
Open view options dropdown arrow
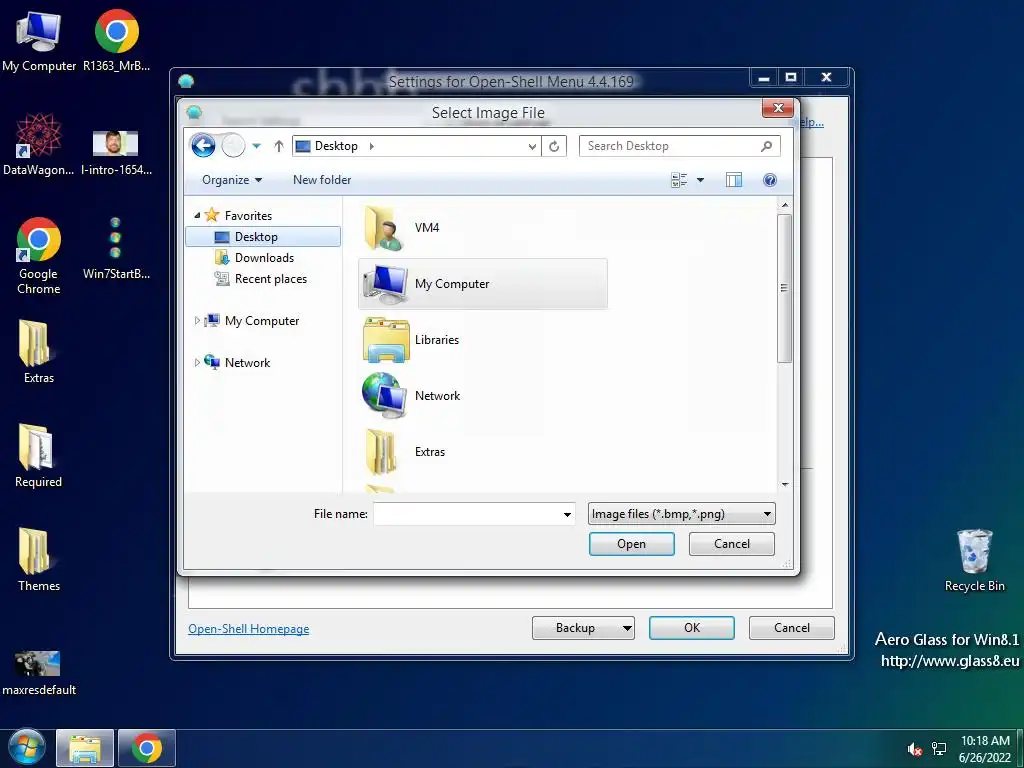coord(700,180)
